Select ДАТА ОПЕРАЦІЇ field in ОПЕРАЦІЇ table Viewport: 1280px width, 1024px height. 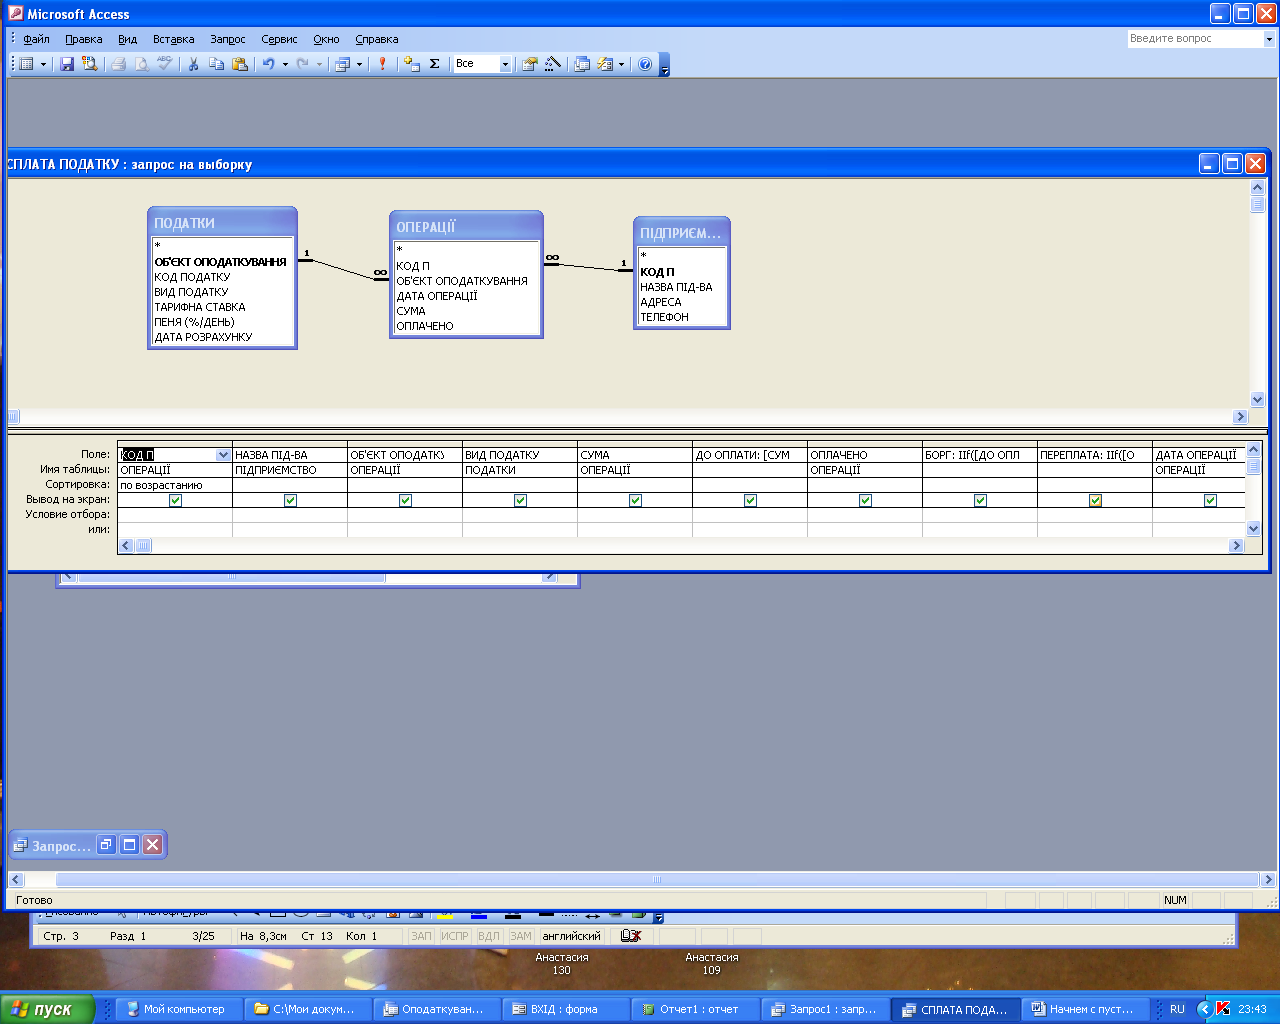click(437, 296)
